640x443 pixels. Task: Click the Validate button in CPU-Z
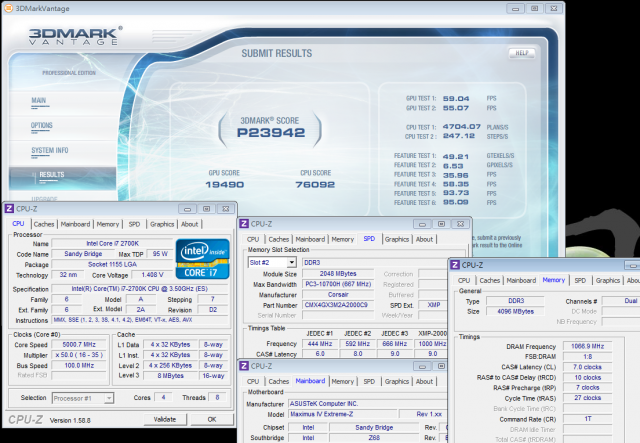point(165,419)
